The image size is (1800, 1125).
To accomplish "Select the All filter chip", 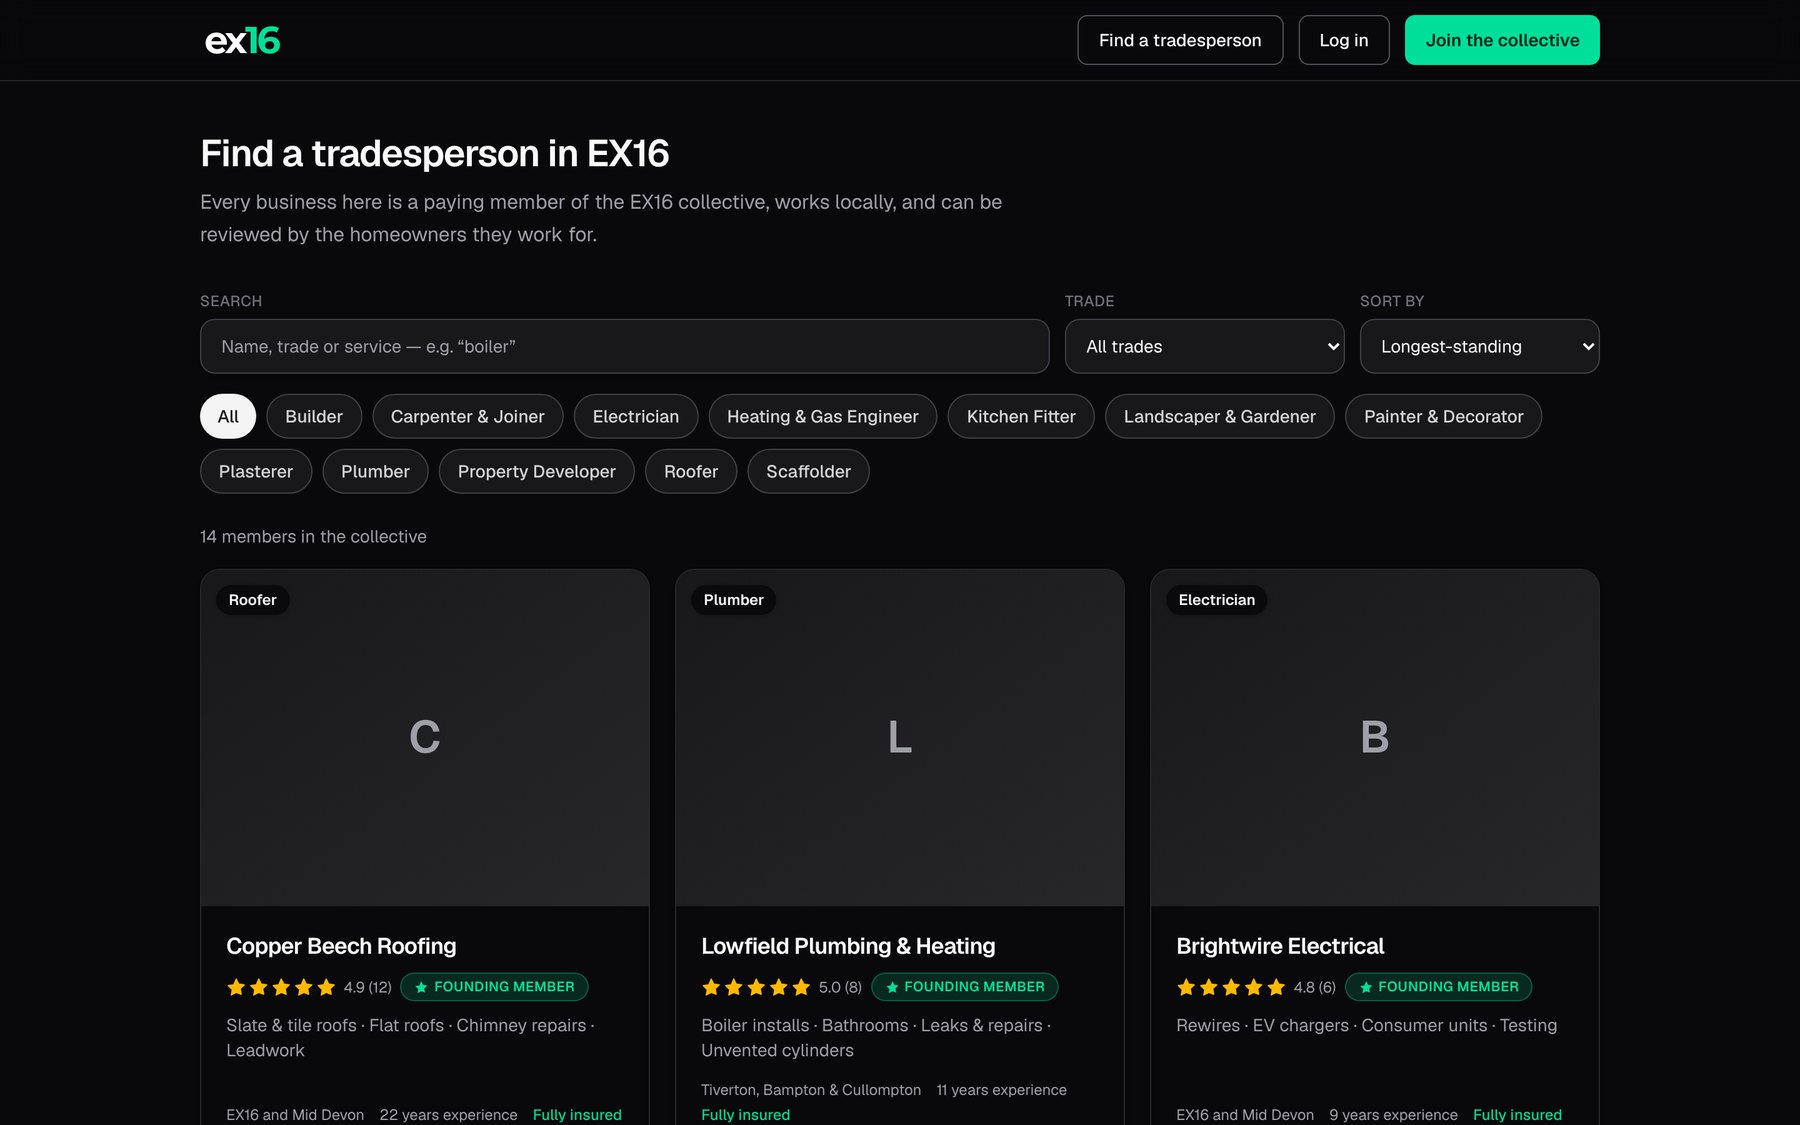I will click(228, 416).
